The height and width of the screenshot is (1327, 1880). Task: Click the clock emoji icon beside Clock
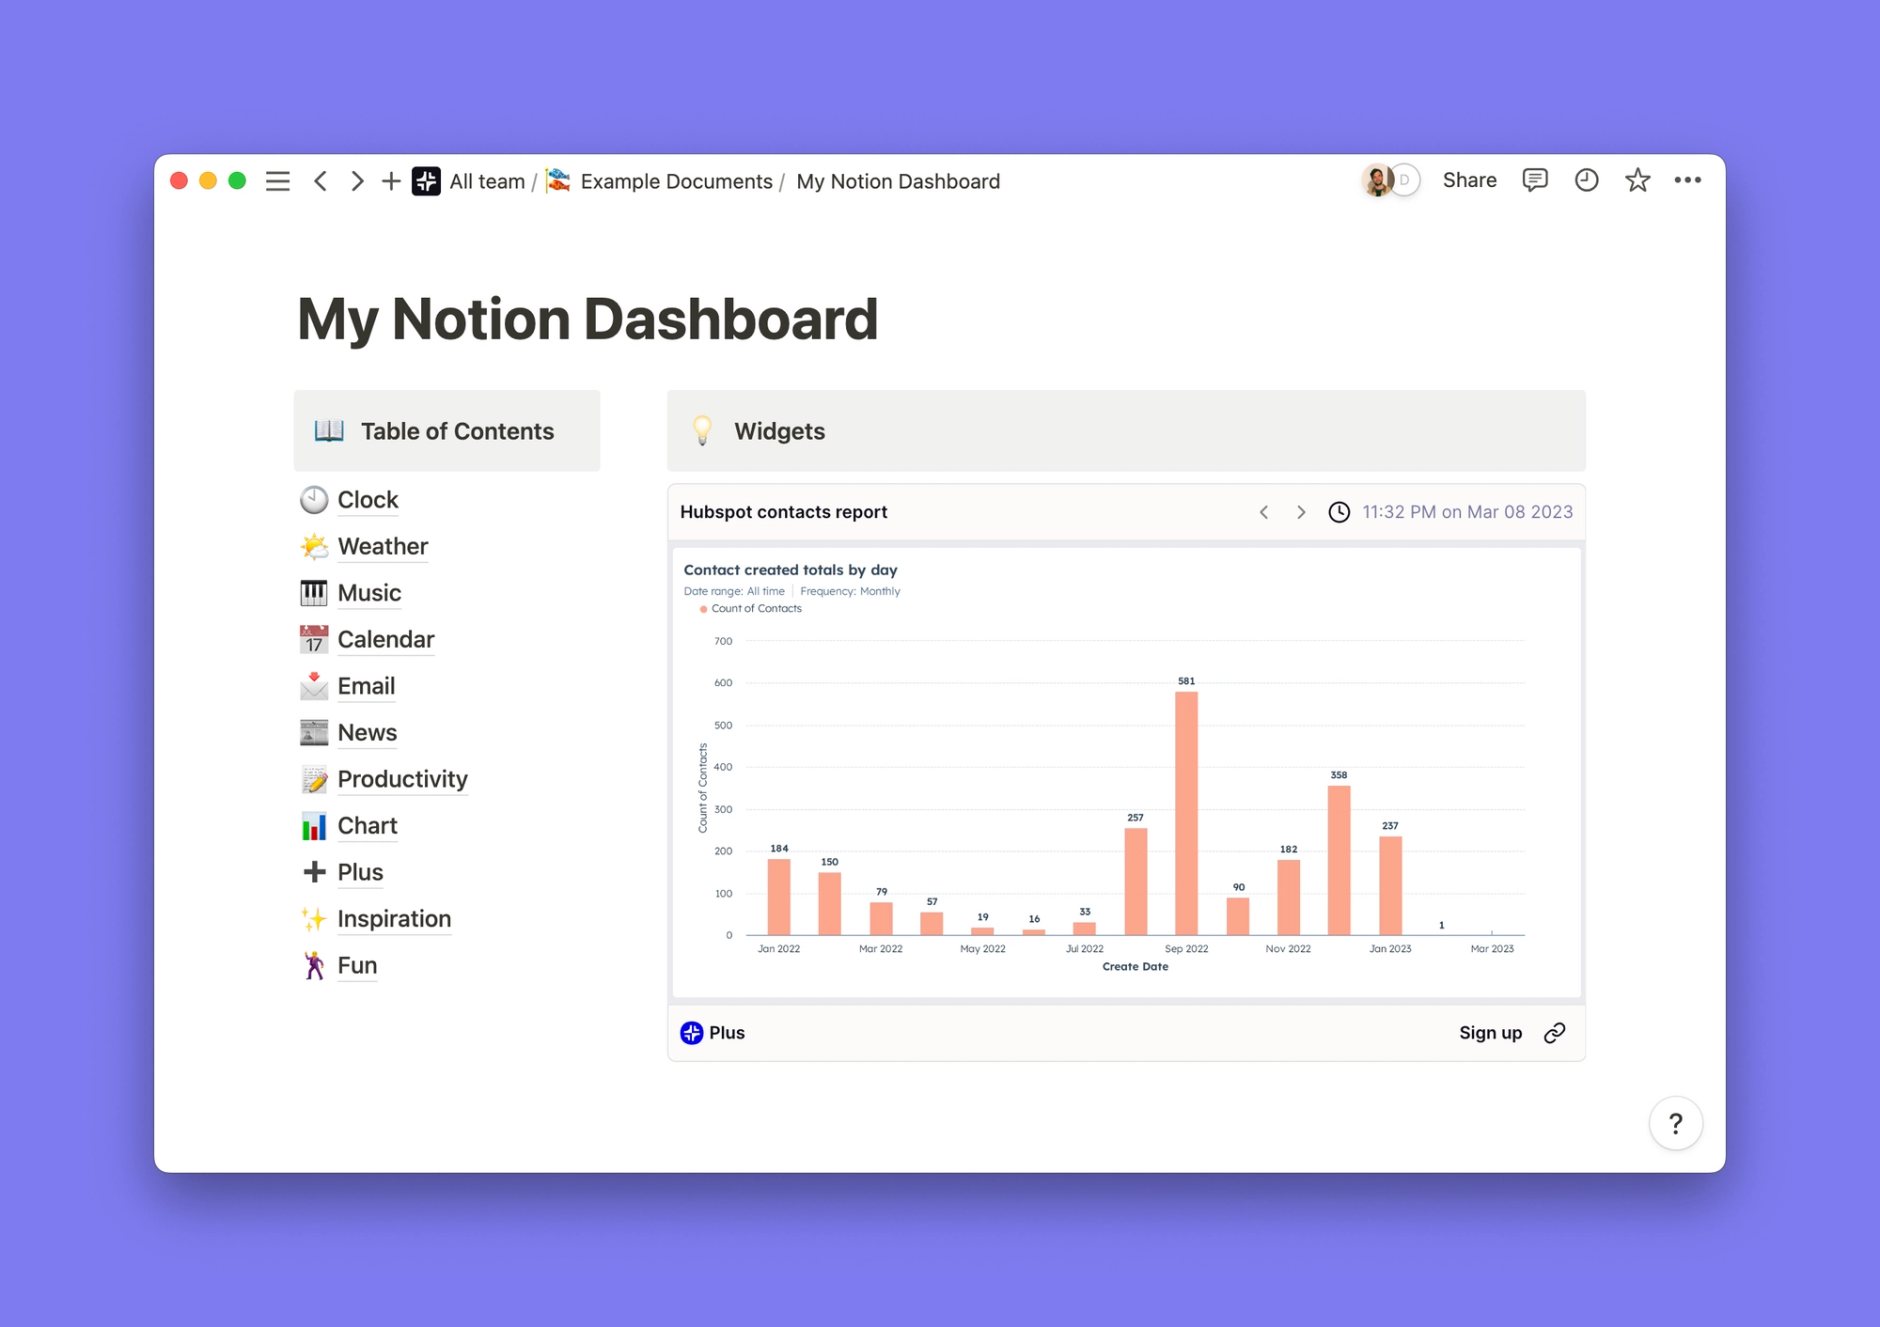coord(314,500)
